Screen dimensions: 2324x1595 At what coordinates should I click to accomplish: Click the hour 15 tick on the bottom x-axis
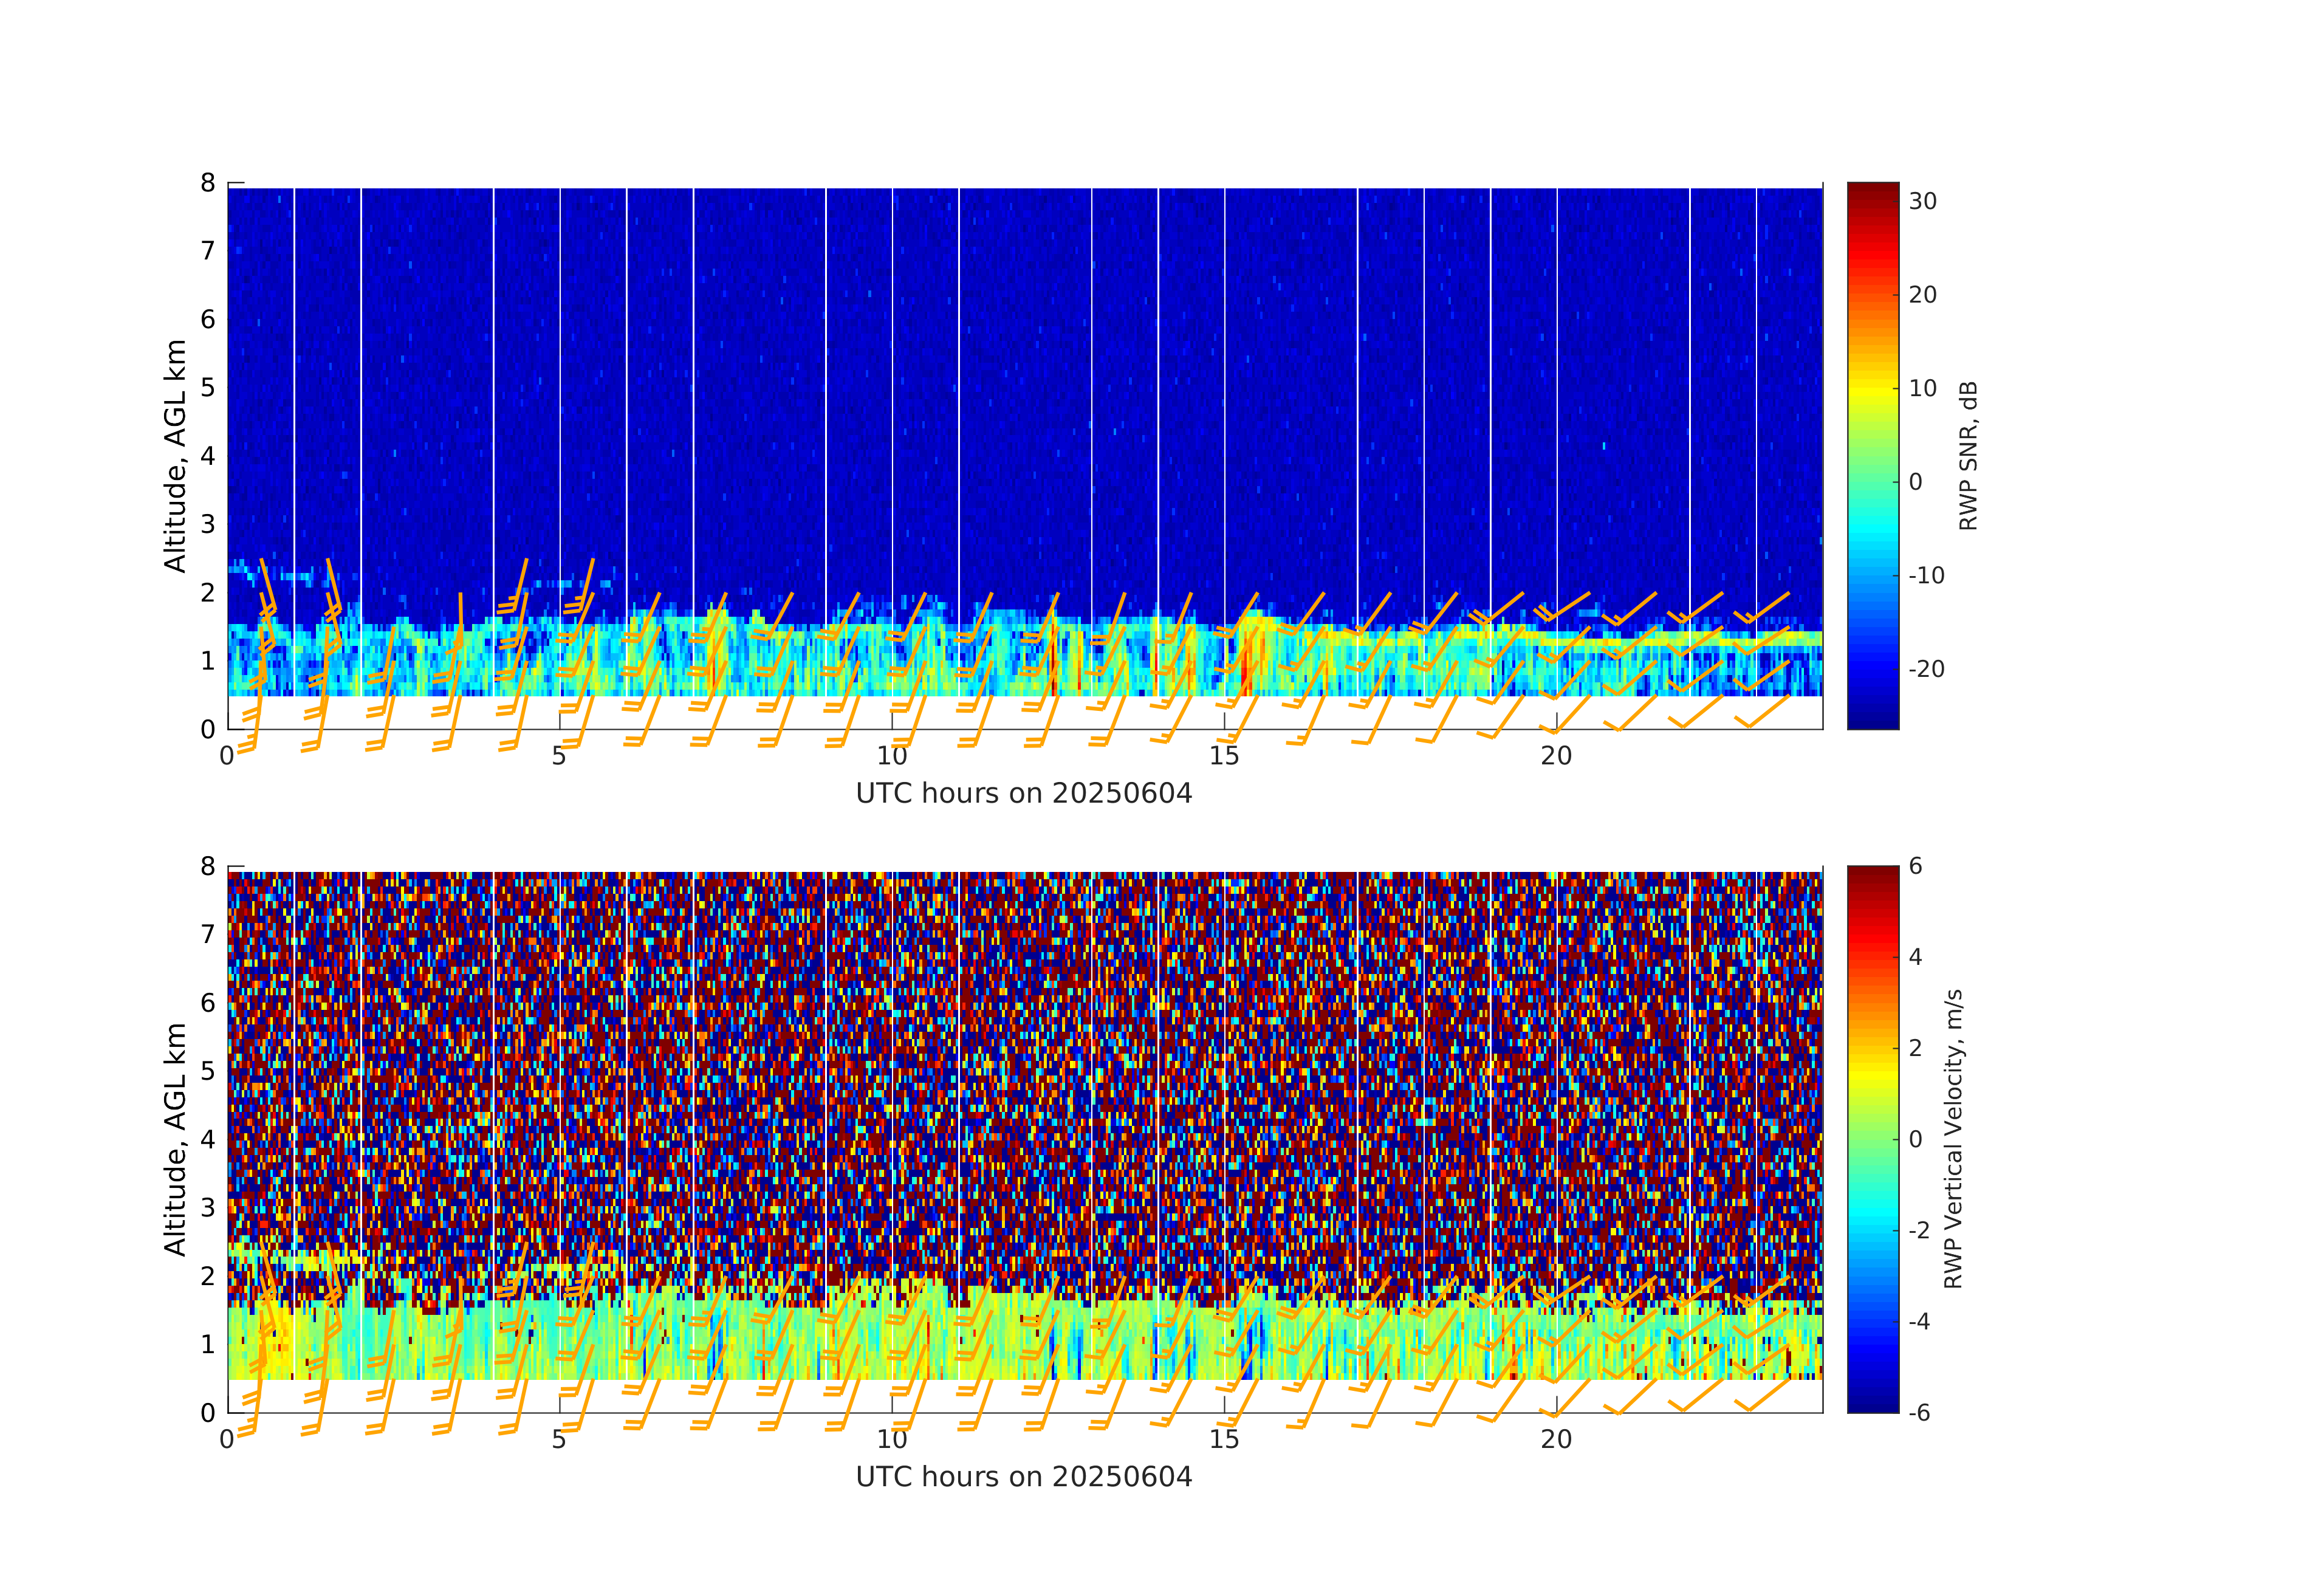[x=1224, y=1440]
